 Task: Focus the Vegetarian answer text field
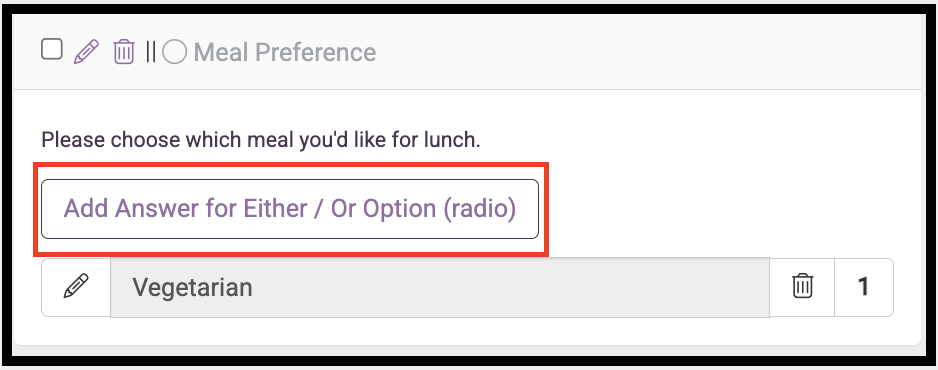coord(440,287)
